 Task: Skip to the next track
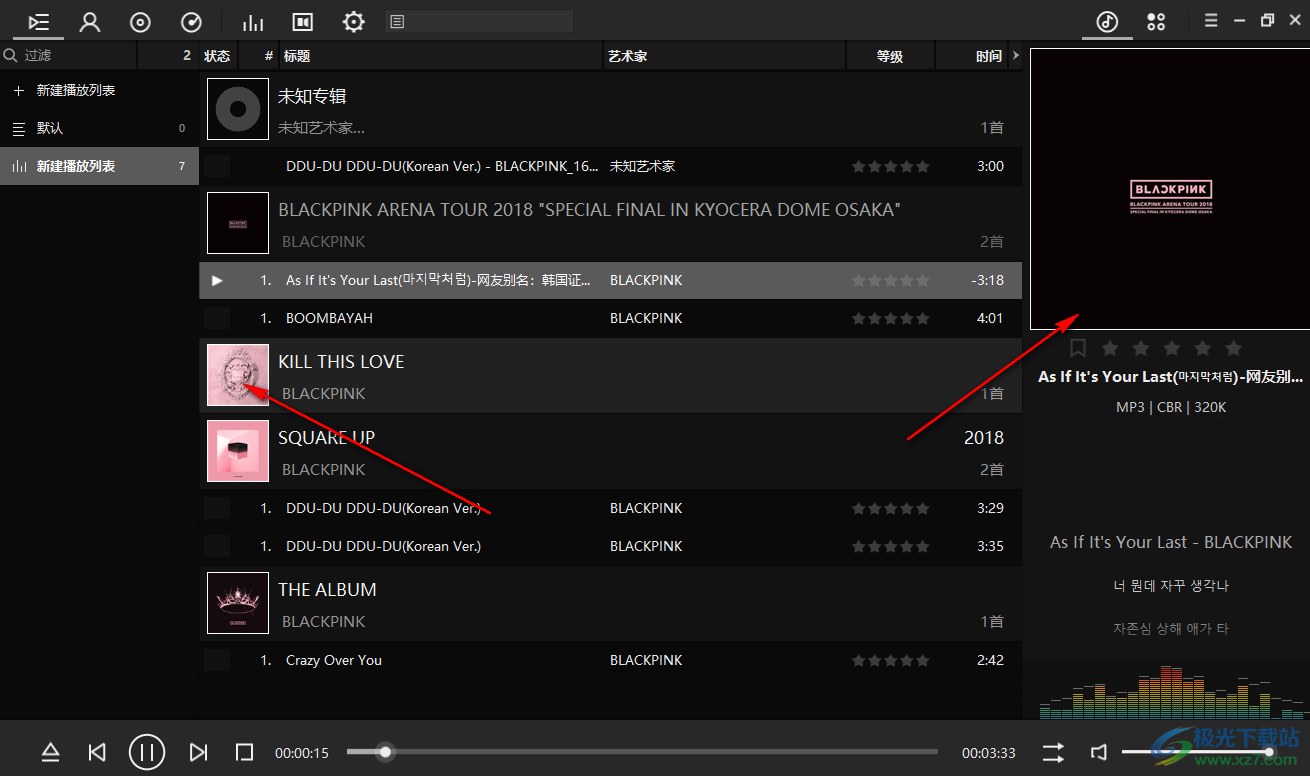(x=198, y=752)
